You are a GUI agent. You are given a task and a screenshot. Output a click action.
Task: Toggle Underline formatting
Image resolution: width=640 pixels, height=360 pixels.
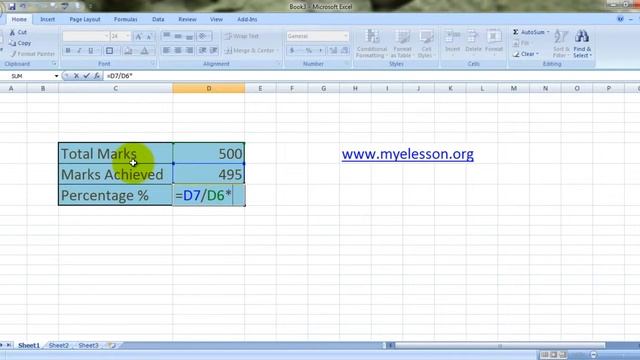(91, 51)
